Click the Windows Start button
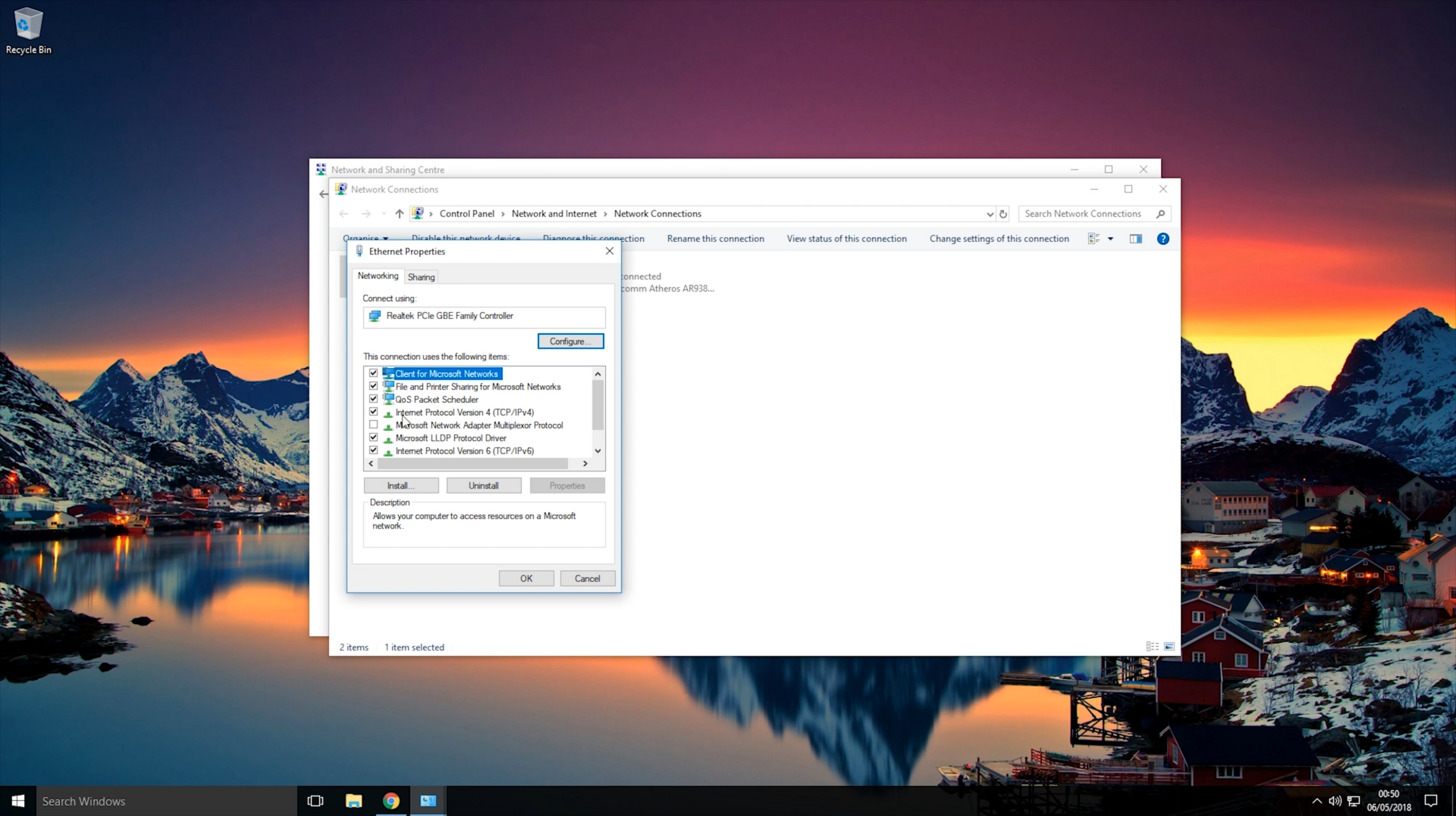Viewport: 1456px width, 816px height. pos(17,801)
